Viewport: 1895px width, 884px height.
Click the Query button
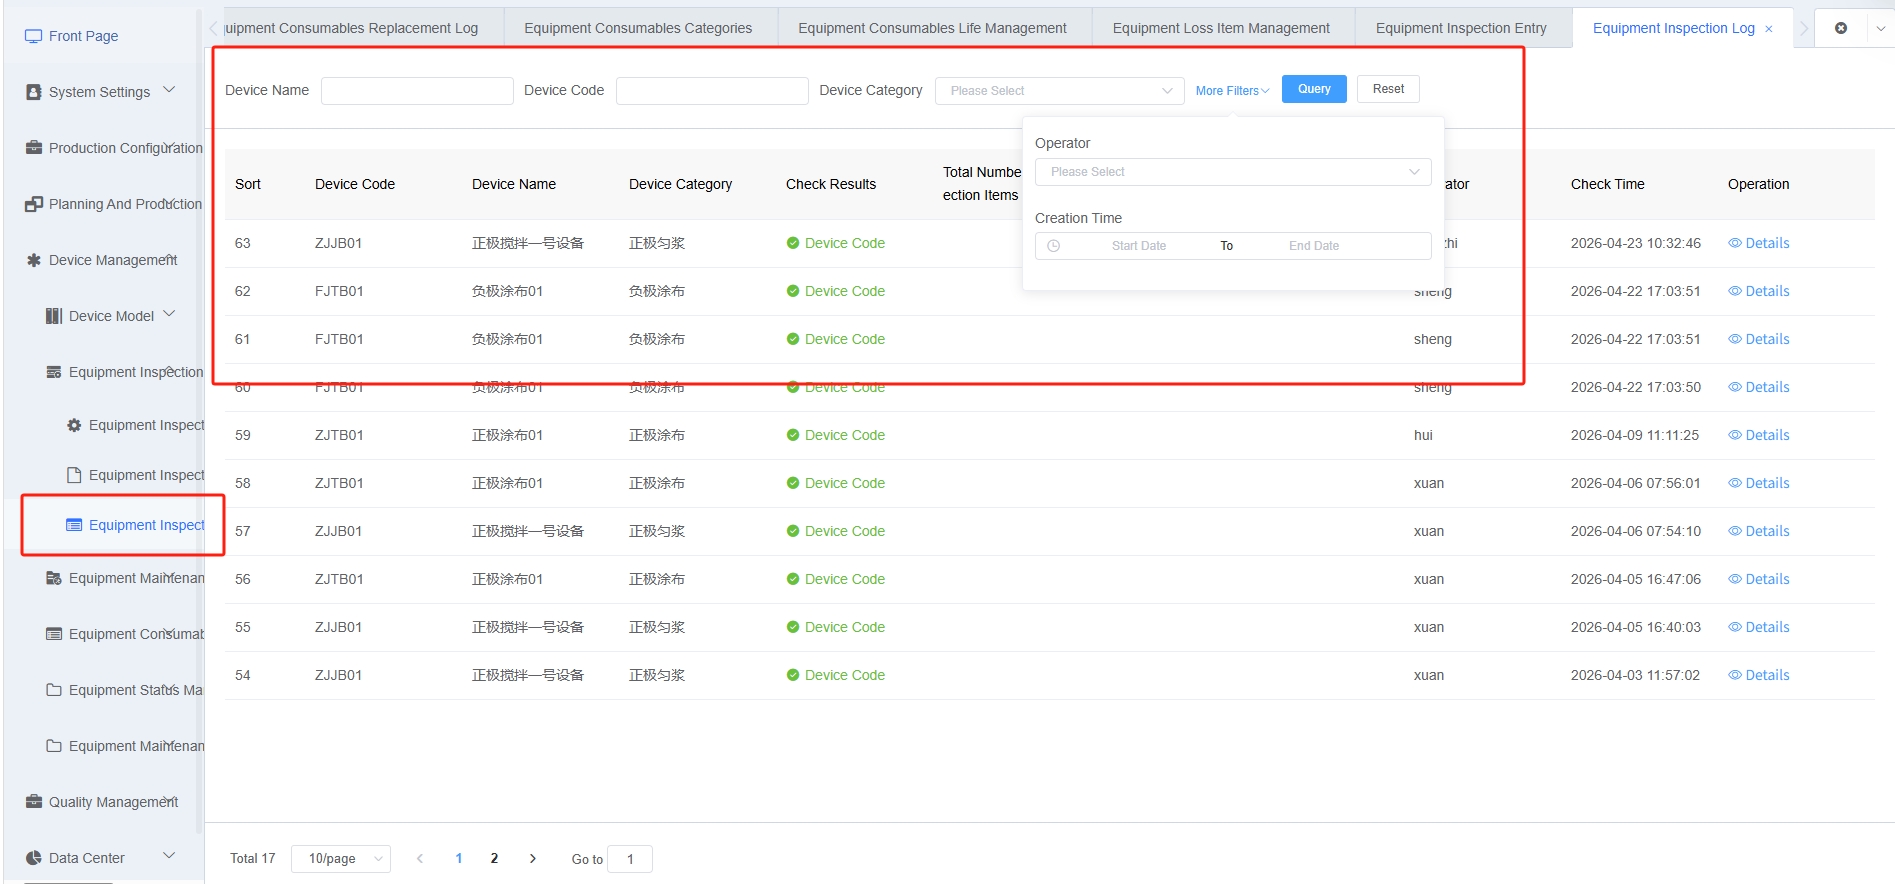click(x=1314, y=89)
